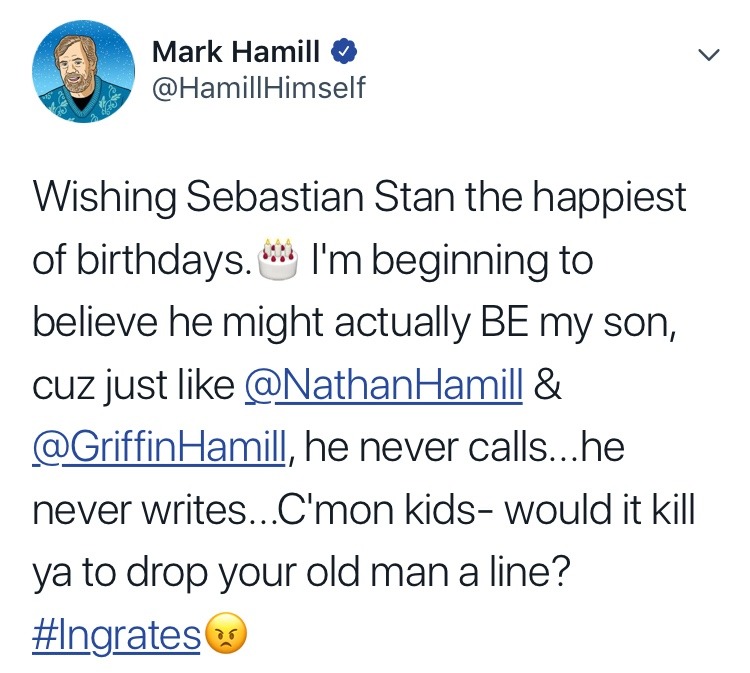
Task: Click the word "happiest" in the tweet
Action: click(611, 197)
